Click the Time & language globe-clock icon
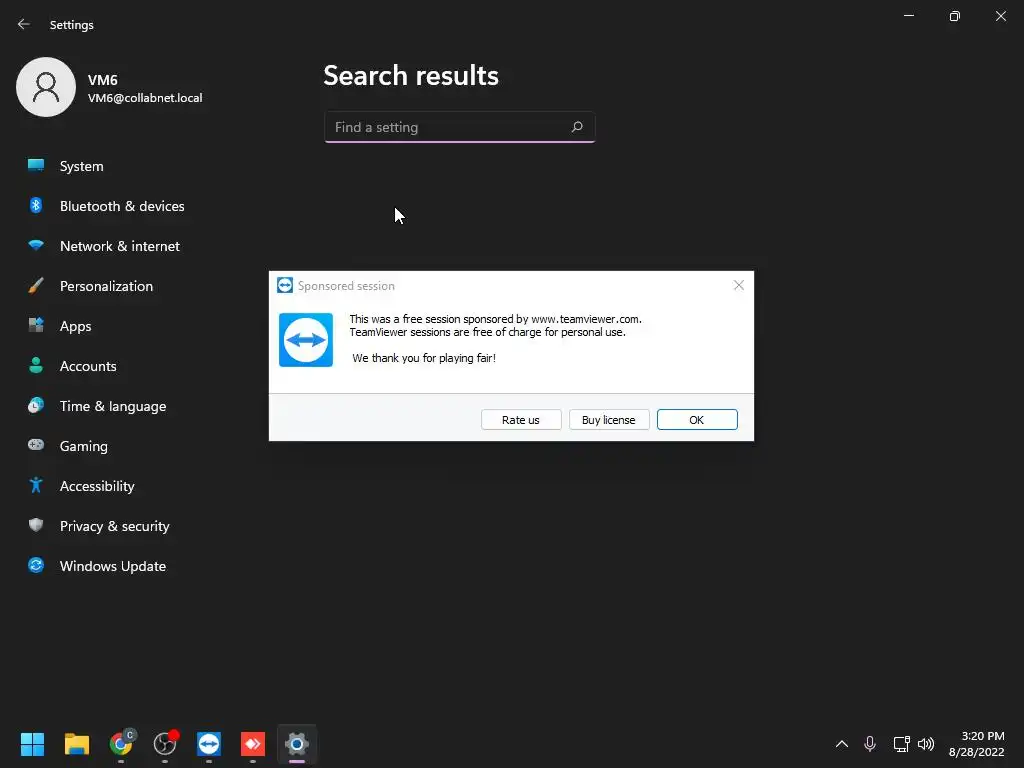Viewport: 1024px width, 768px height. (36, 405)
